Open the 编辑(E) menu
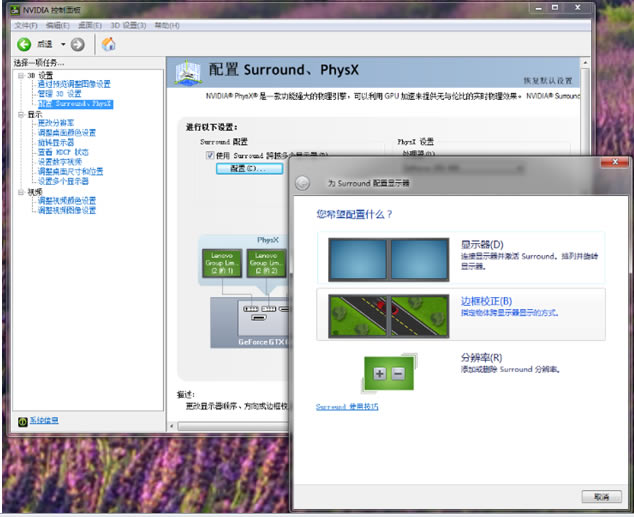 pyautogui.click(x=57, y=25)
